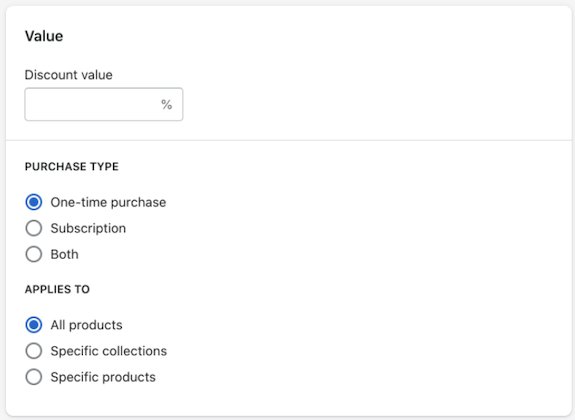Click the "All products" label text

(x=87, y=325)
